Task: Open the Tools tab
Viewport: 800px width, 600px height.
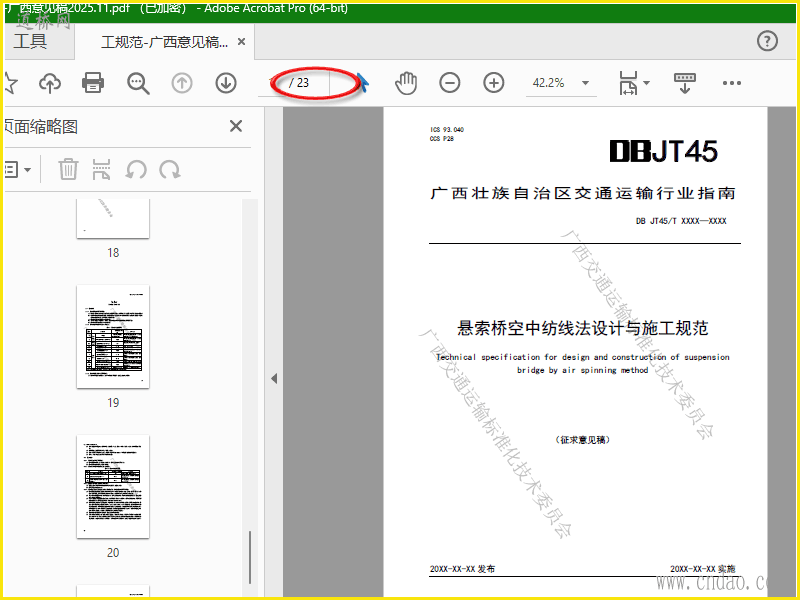Action: (x=31, y=41)
